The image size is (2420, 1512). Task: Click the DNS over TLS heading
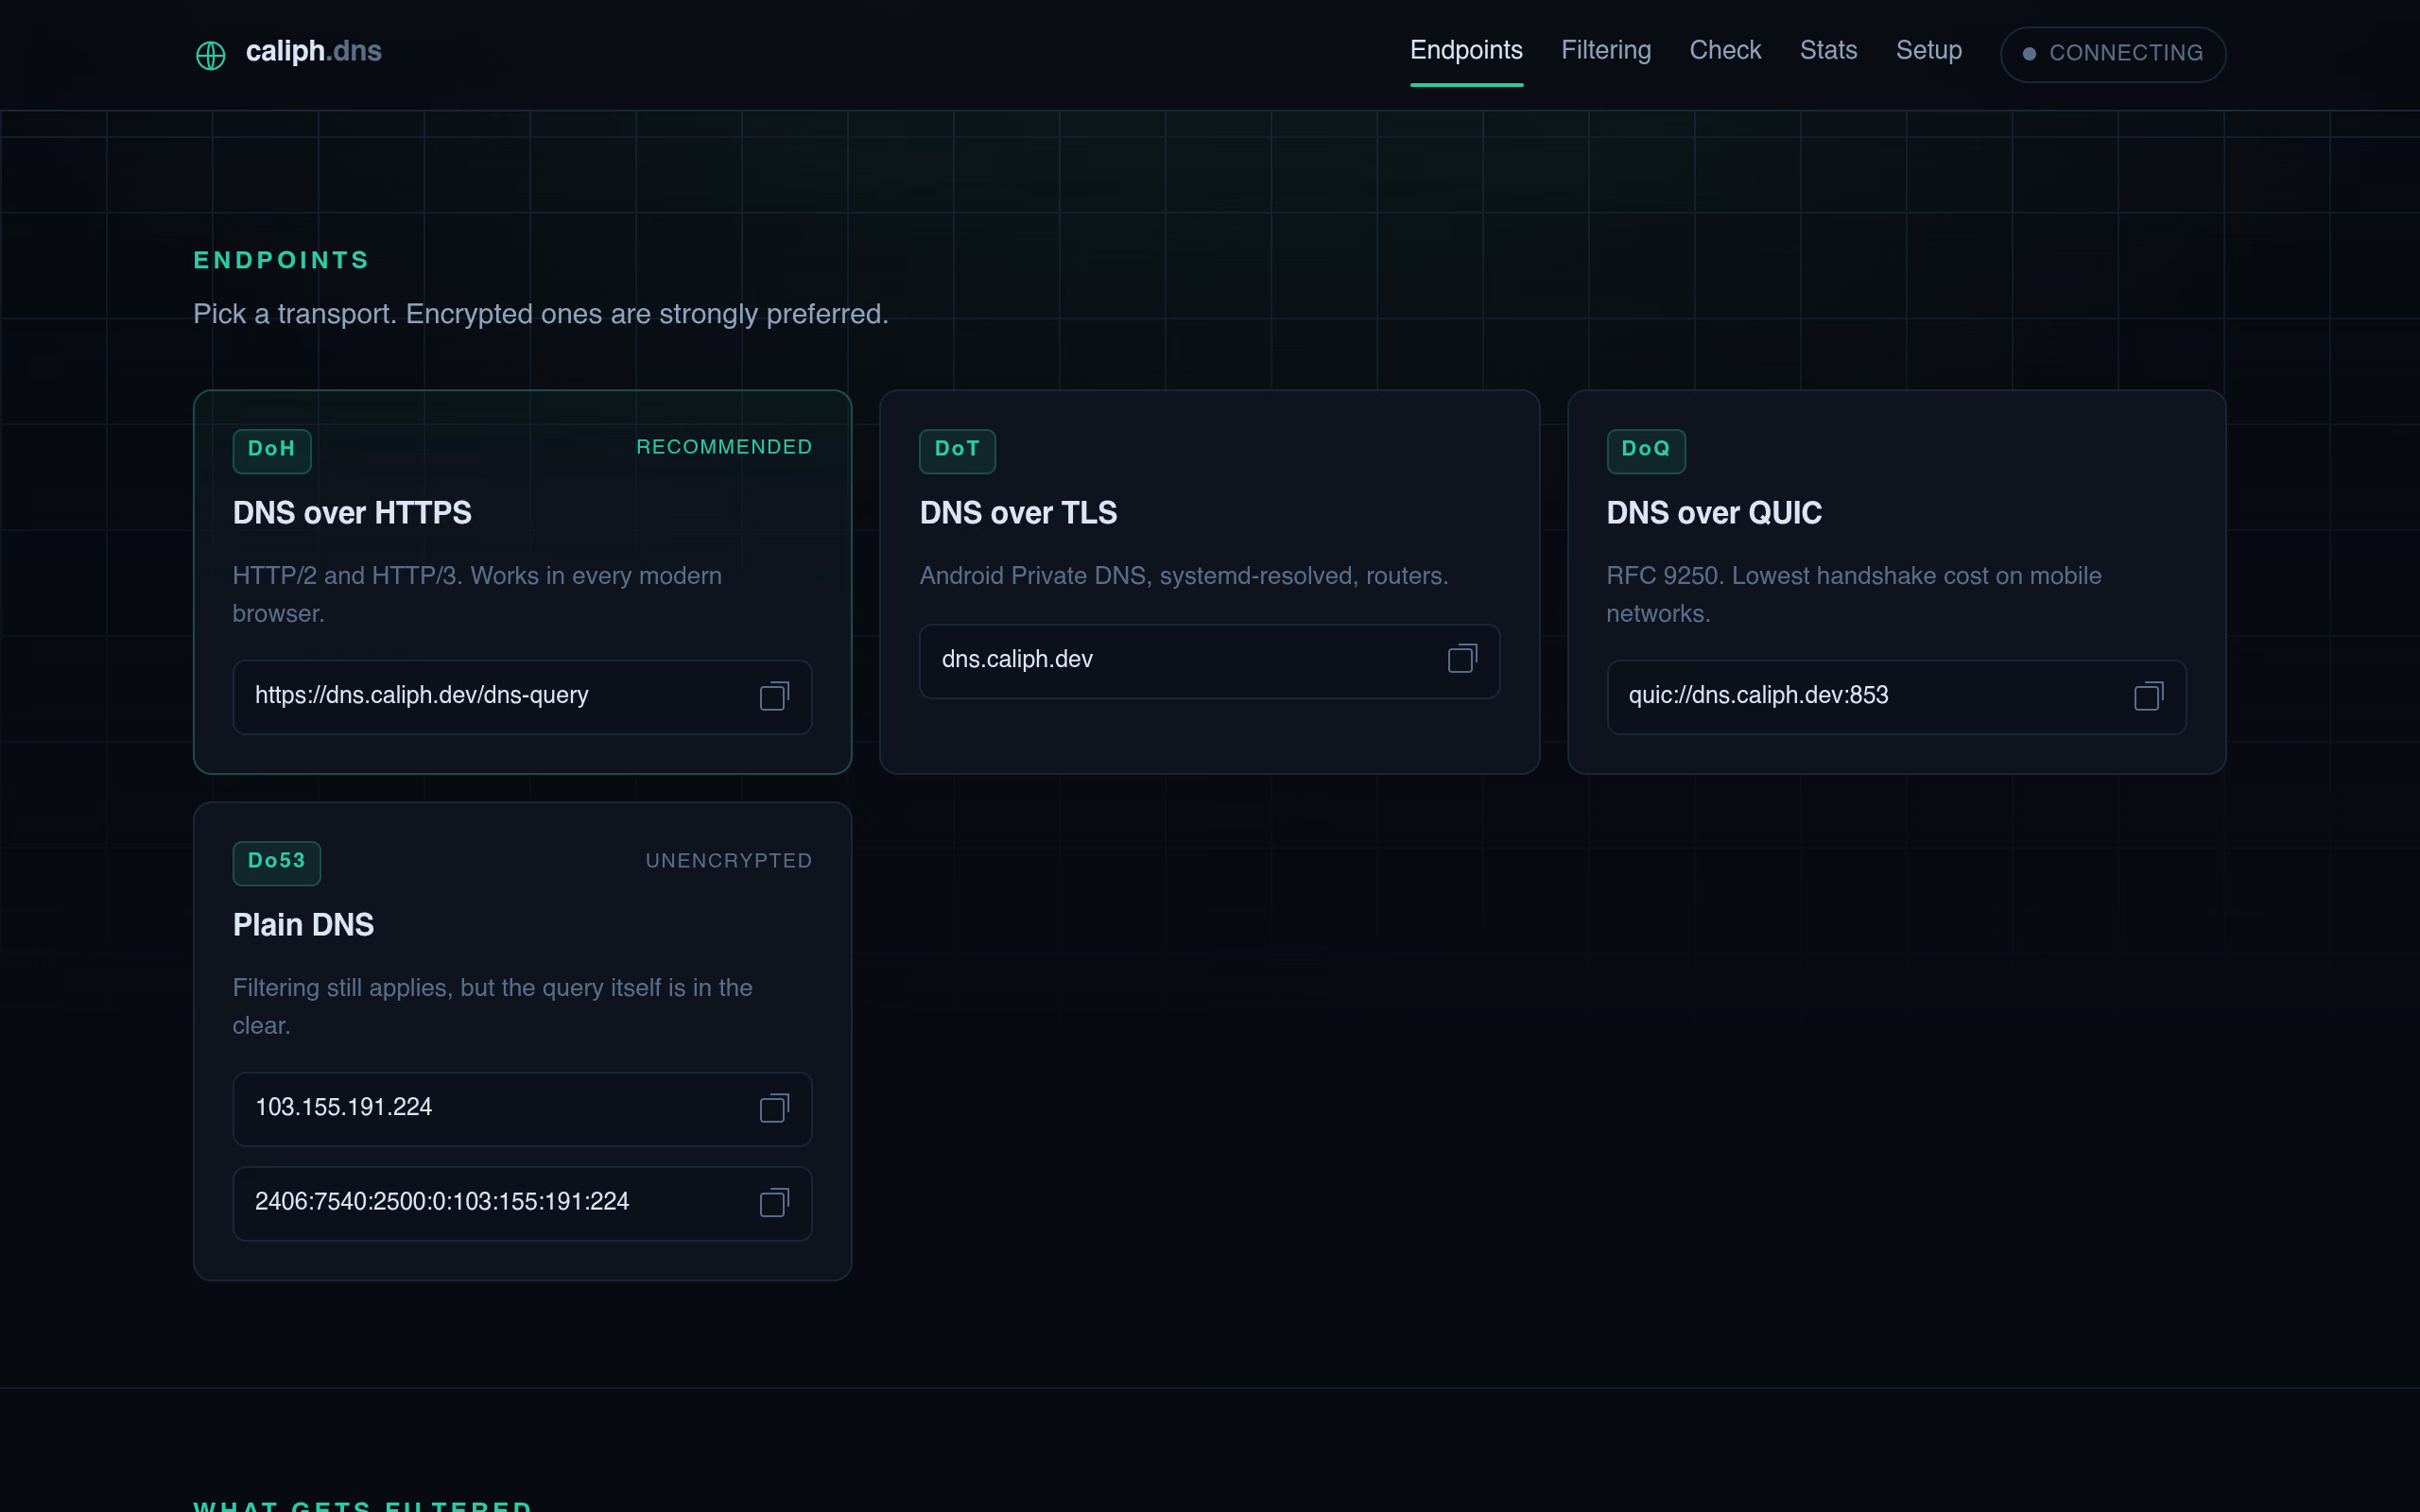coord(1018,513)
